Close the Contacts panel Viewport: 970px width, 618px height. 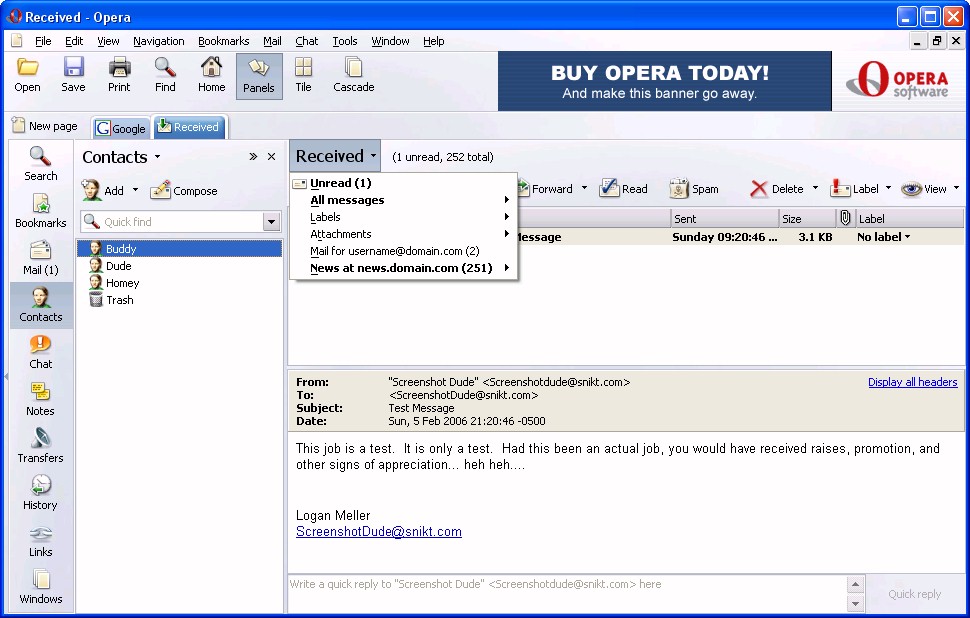click(x=271, y=157)
